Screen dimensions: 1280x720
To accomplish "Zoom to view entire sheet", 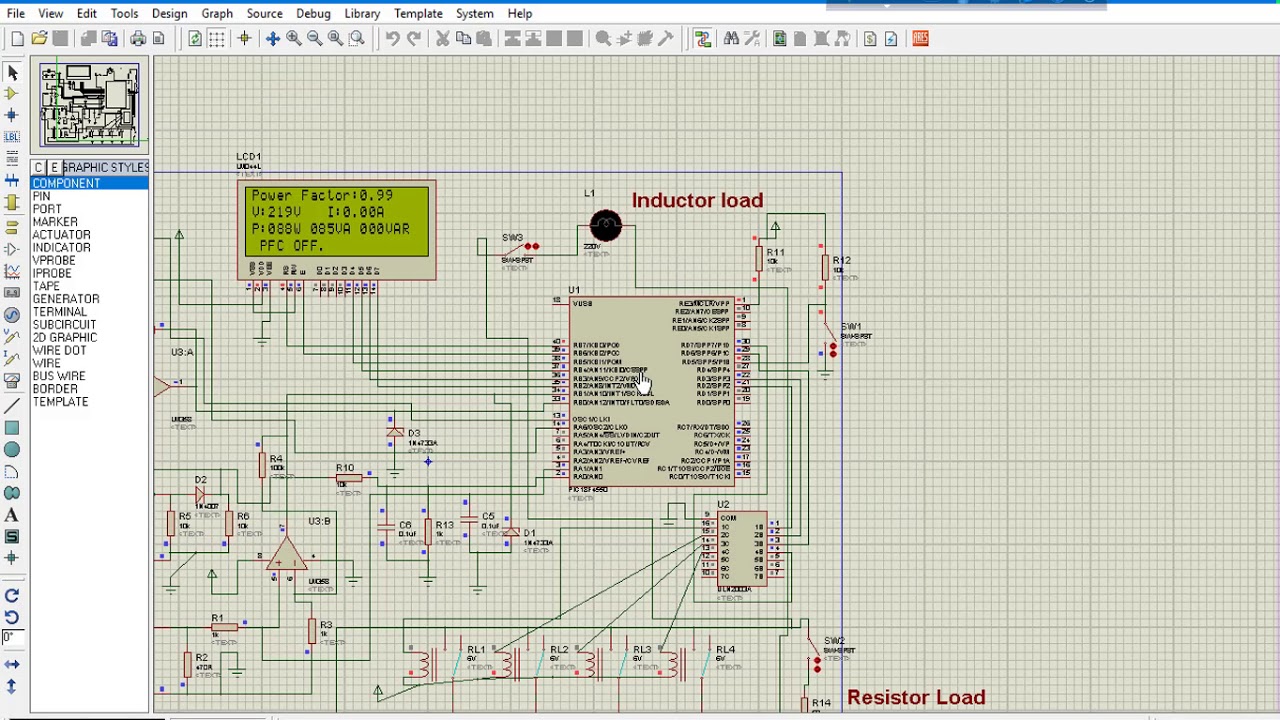I will 335,39.
